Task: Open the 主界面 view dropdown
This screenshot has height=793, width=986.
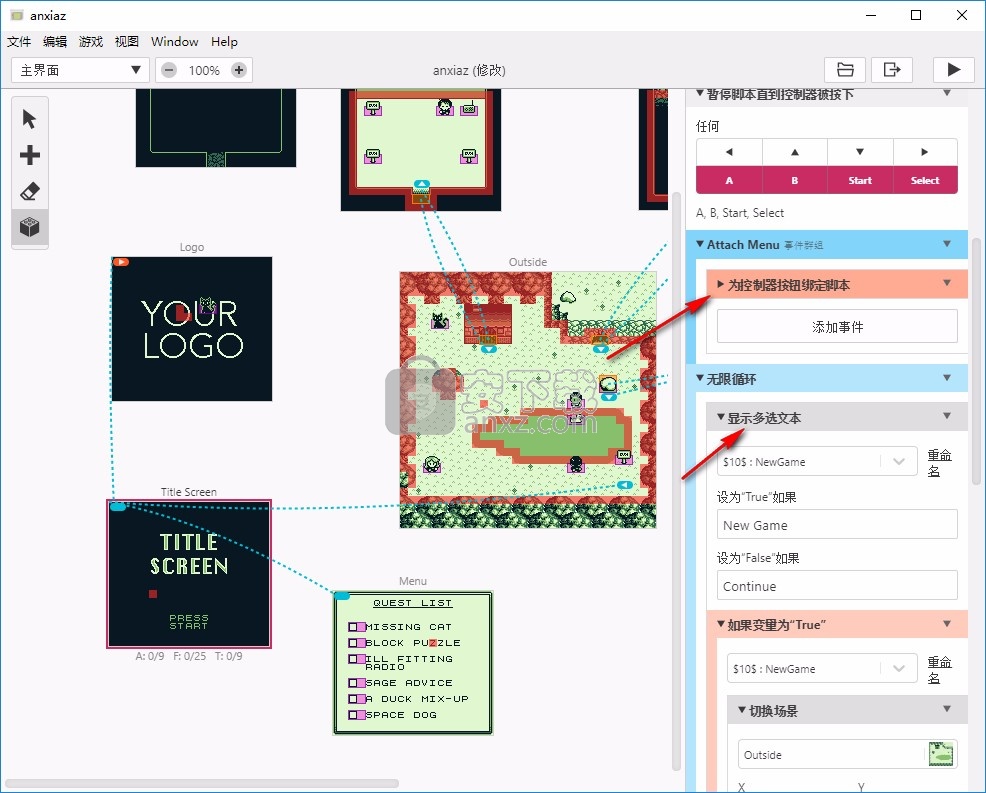Action: click(x=80, y=70)
